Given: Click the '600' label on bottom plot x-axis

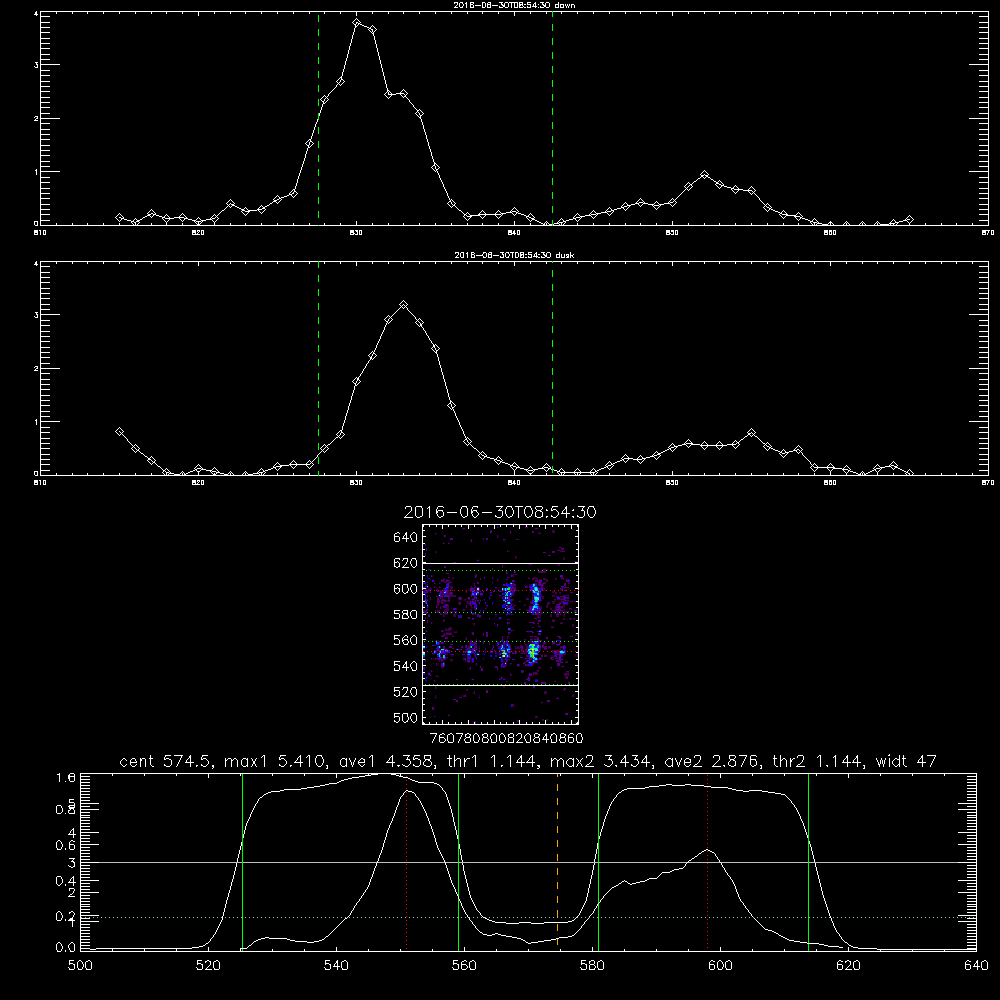Looking at the screenshot, I should pos(720,966).
